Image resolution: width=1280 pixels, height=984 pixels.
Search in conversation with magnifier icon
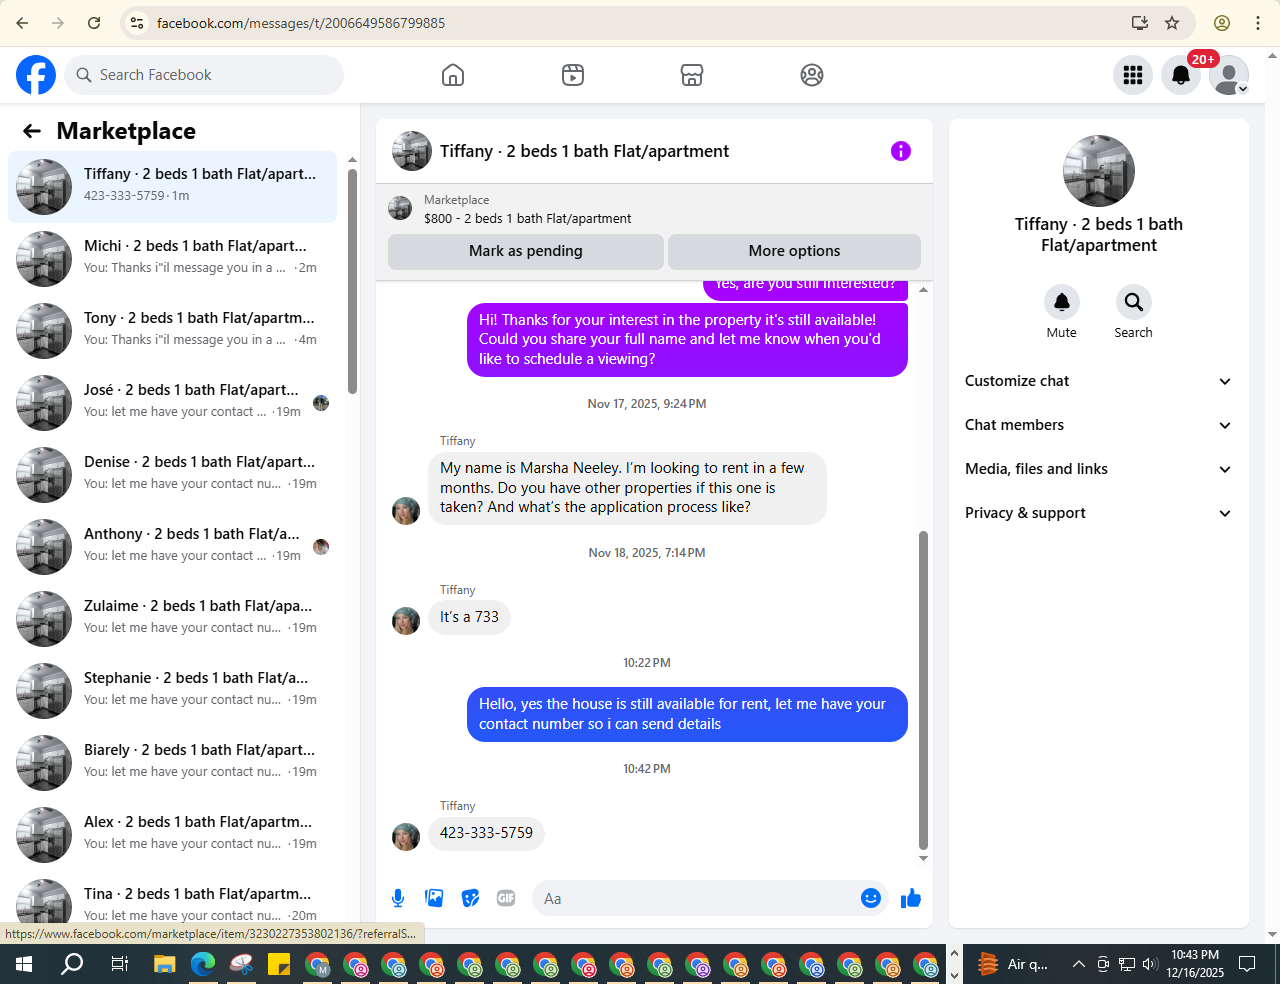coord(1134,302)
